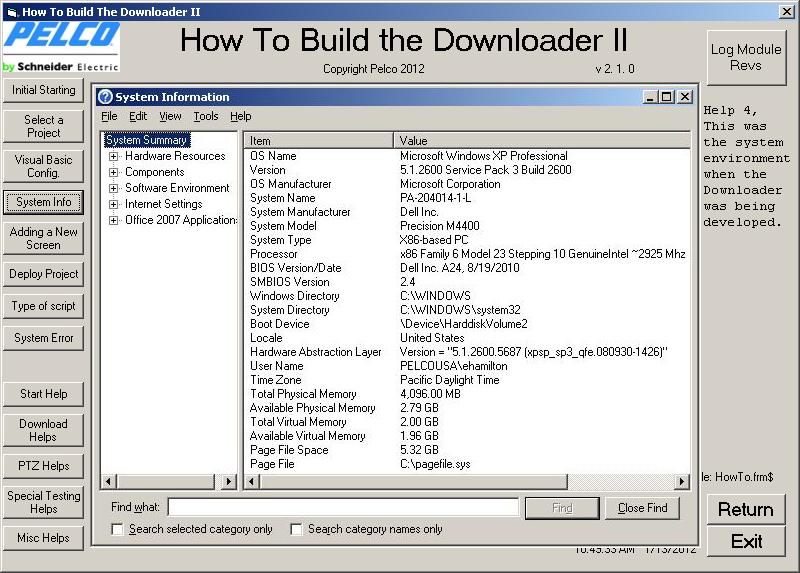The width and height of the screenshot is (800, 573).
Task: Minimize the System Information window
Action: click(650, 96)
